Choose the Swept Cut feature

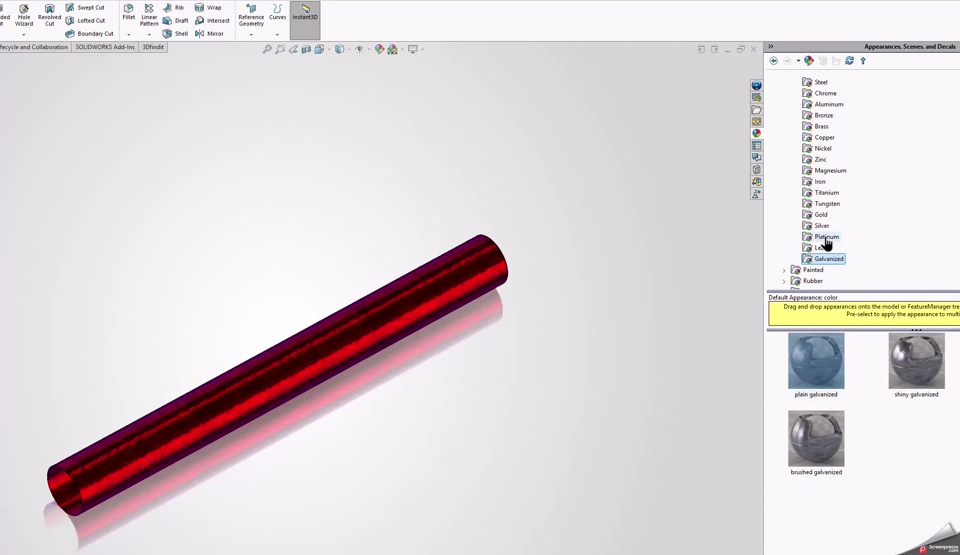pyautogui.click(x=85, y=7)
